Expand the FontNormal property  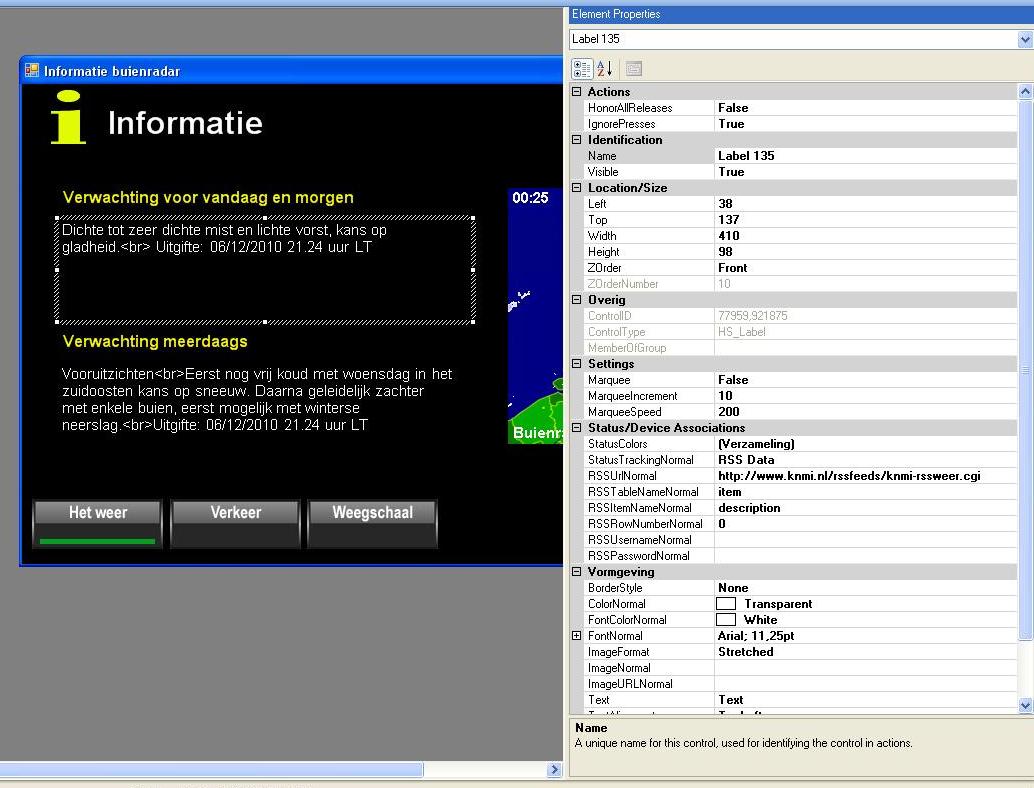577,636
